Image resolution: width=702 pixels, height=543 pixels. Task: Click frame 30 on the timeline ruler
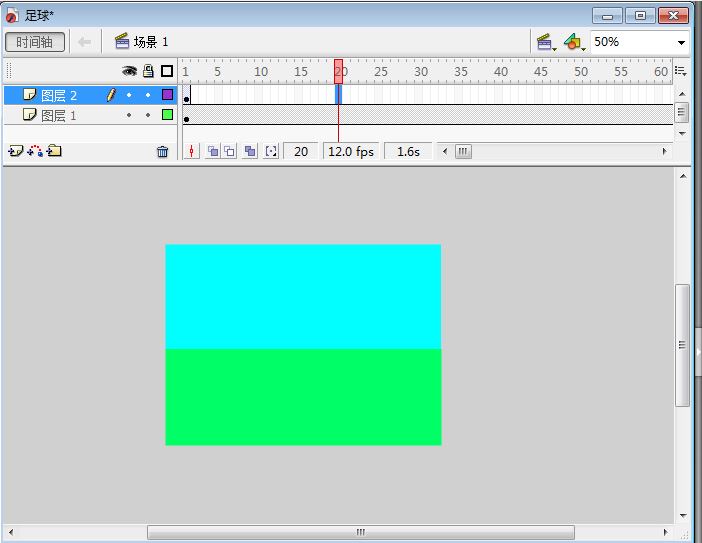[x=420, y=72]
